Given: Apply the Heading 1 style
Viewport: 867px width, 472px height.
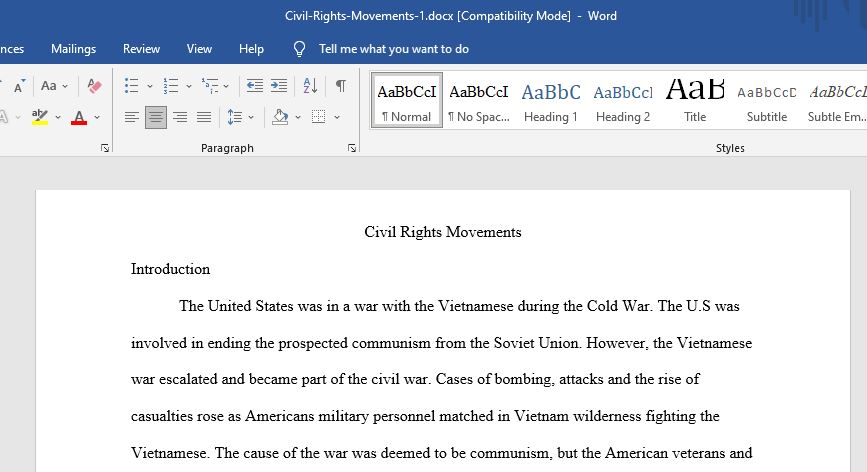Looking at the screenshot, I should pos(551,101).
